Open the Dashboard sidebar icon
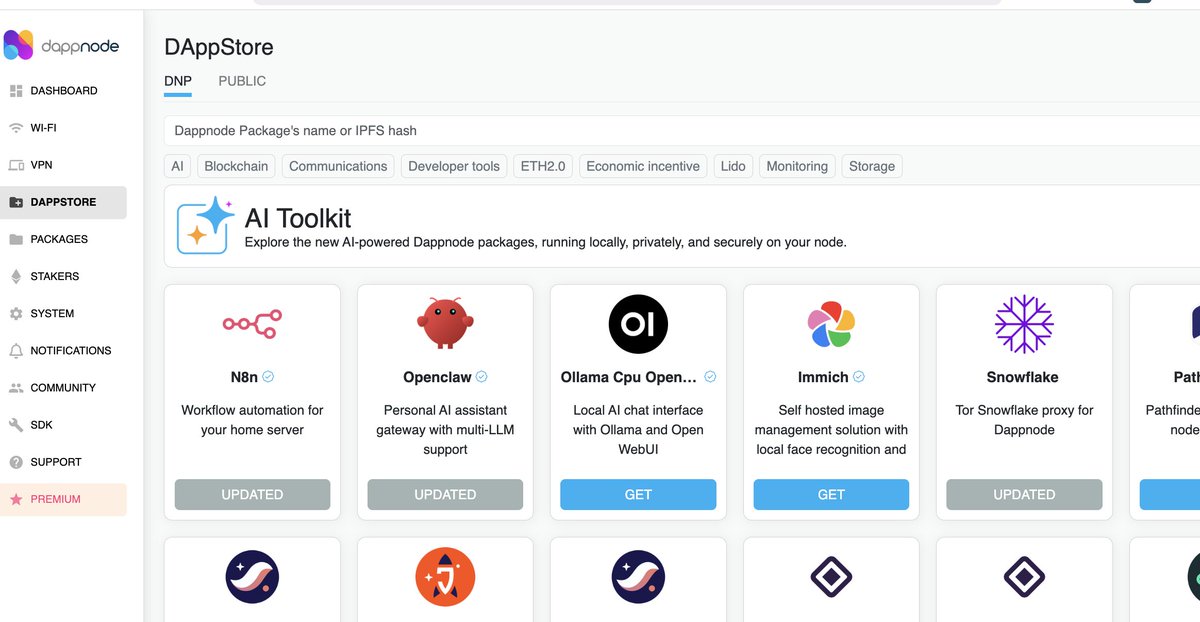 pyautogui.click(x=15, y=91)
